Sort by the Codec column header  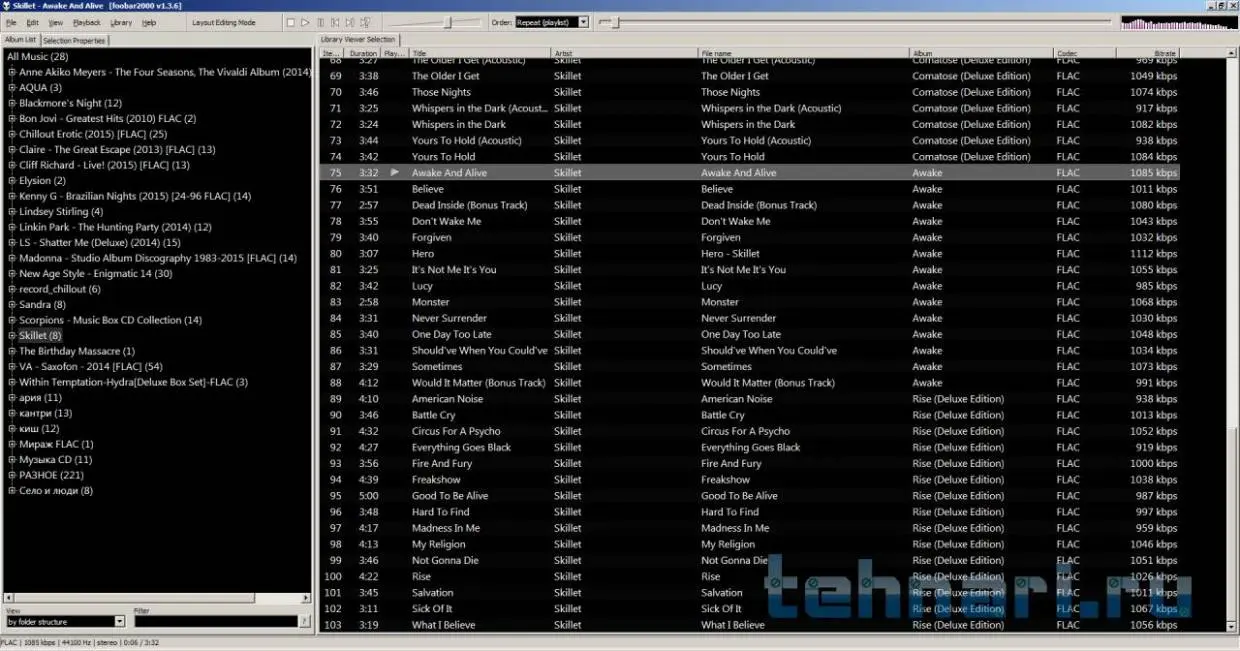coord(1086,53)
